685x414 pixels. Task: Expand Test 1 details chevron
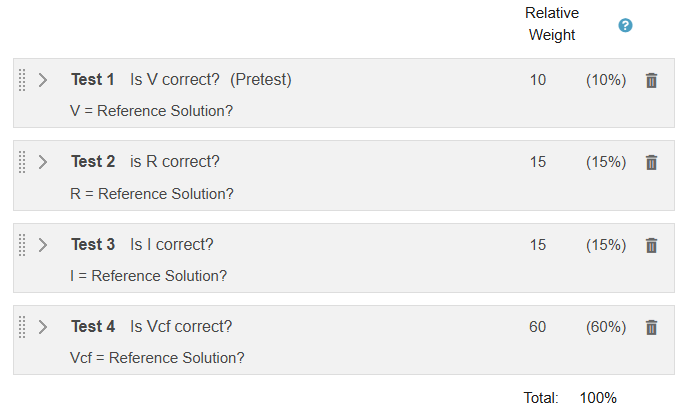click(43, 80)
